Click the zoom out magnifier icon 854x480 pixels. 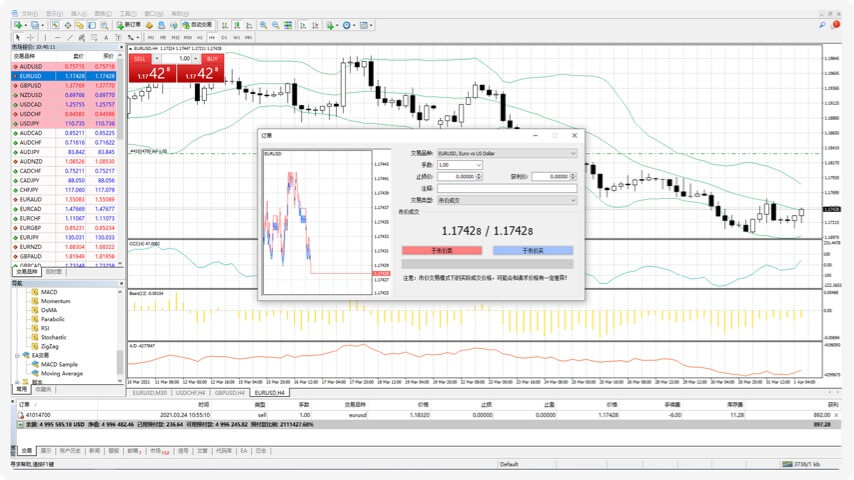276,24
